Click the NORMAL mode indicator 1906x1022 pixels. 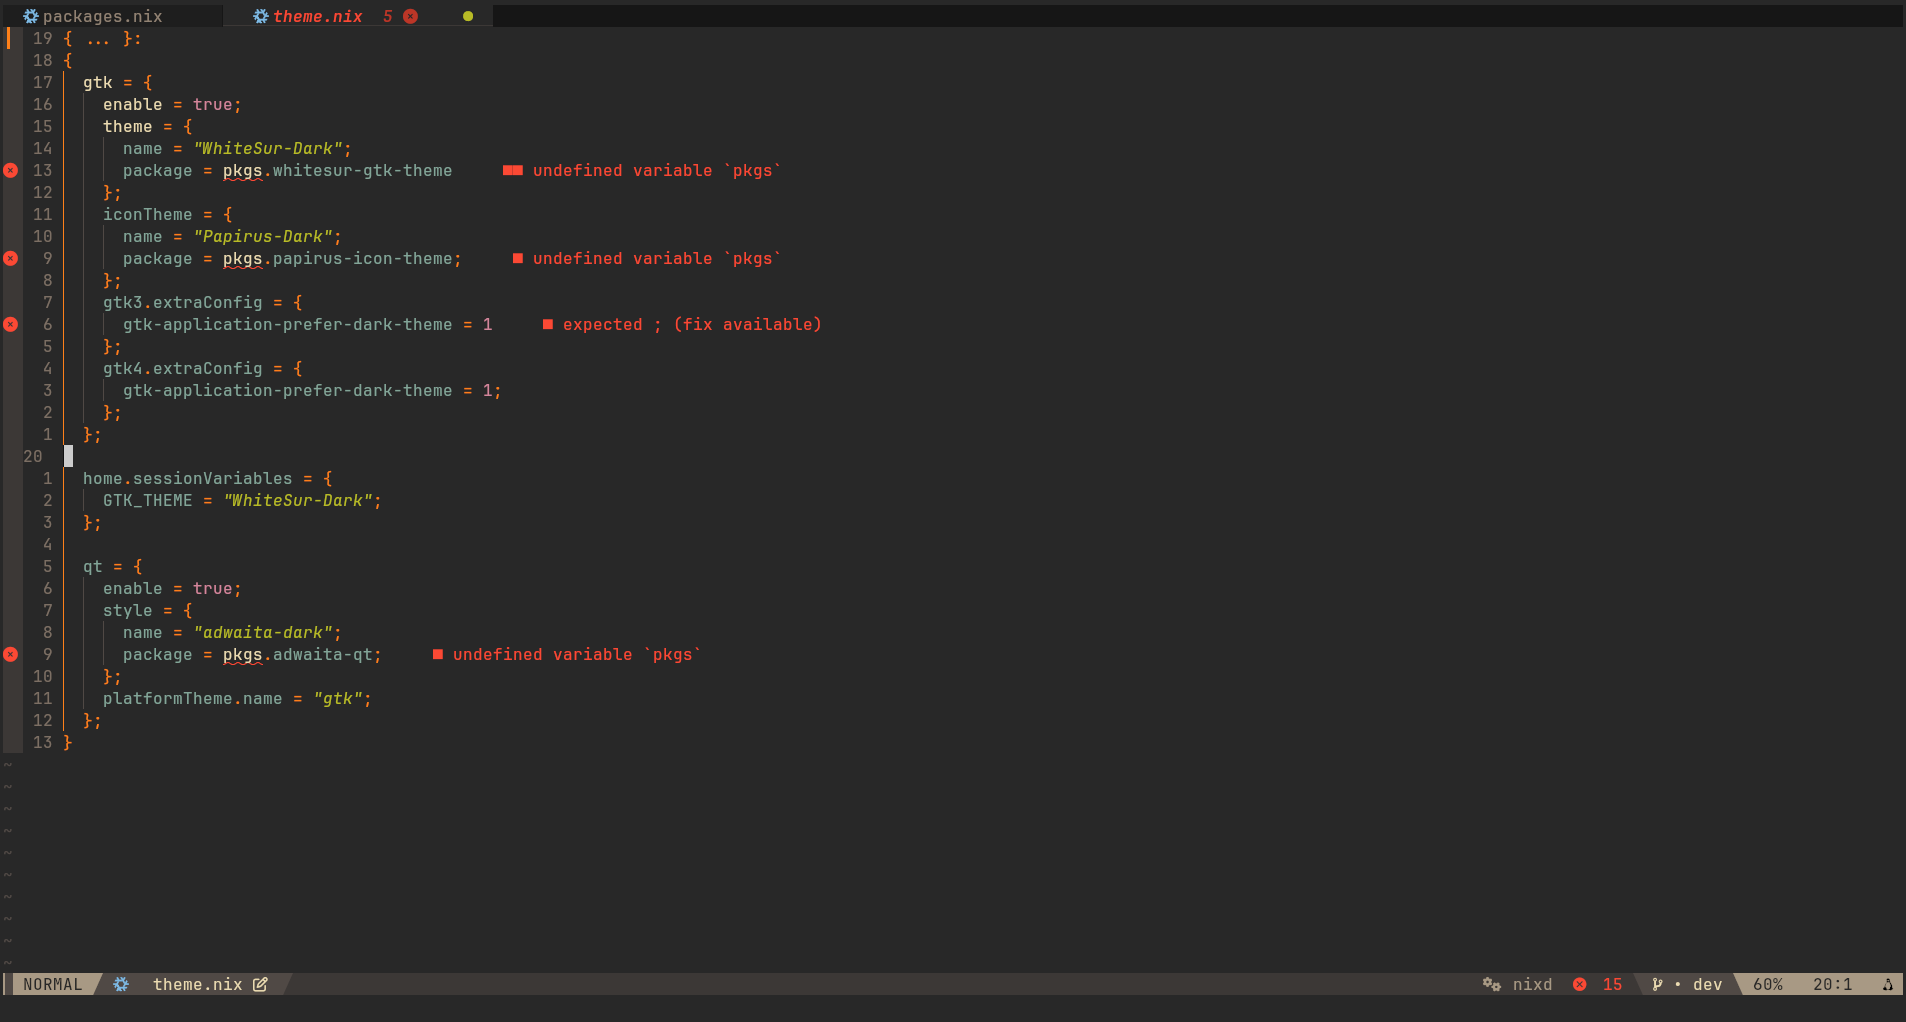(53, 984)
